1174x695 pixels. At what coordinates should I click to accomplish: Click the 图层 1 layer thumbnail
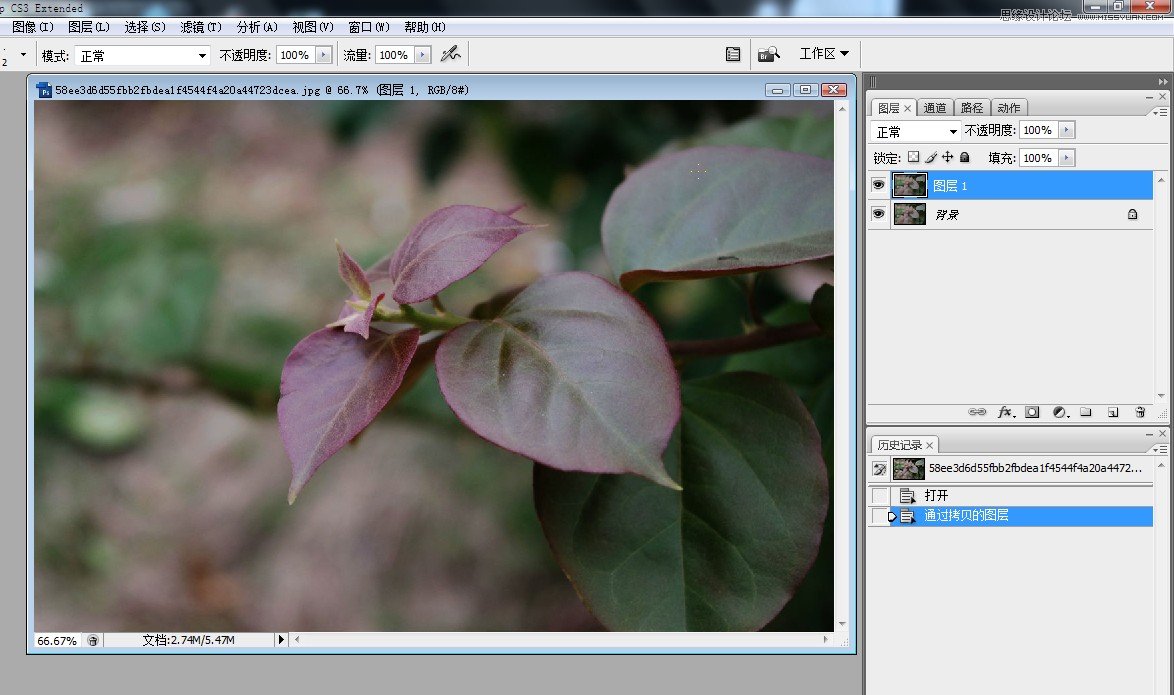tap(910, 185)
